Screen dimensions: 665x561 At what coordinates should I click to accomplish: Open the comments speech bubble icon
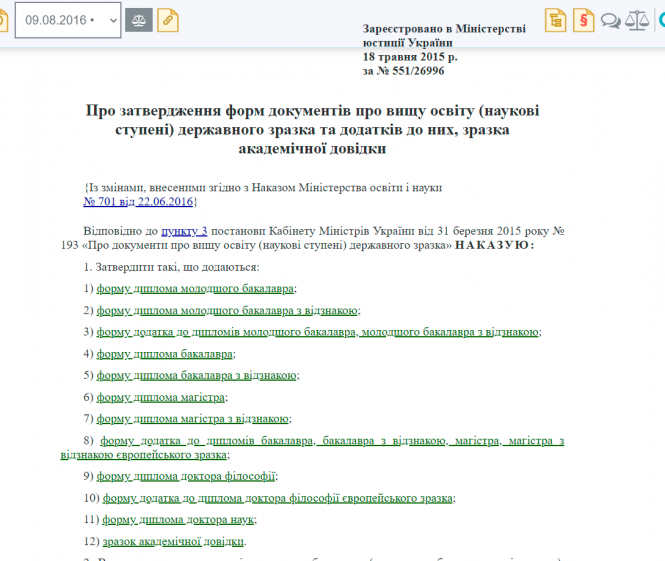610,19
